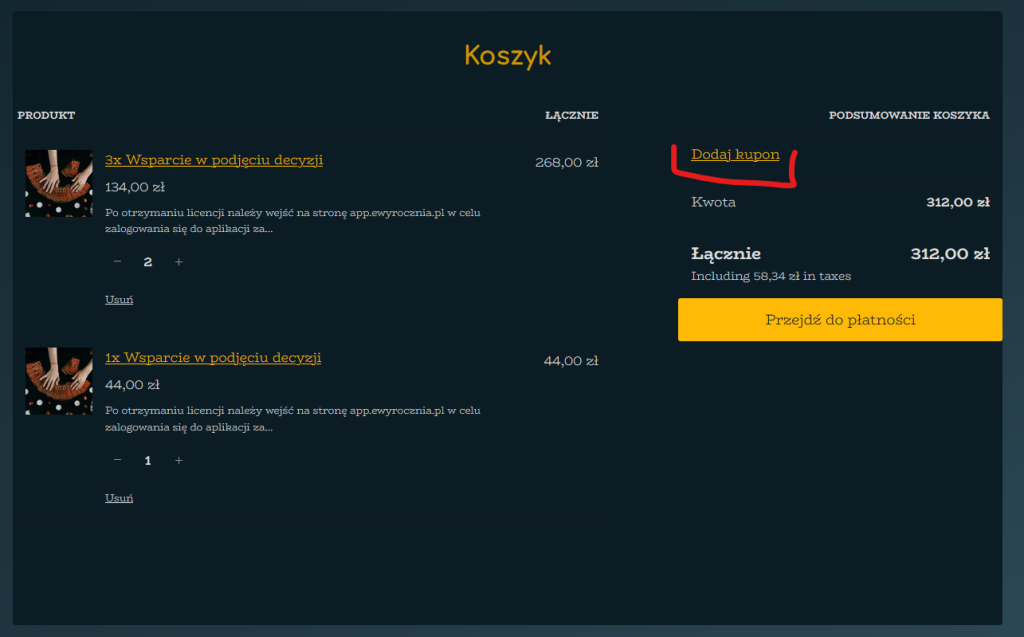Open thumbnail image of 1x Wsparcie product
Viewport: 1024px width, 637px height.
click(x=59, y=381)
